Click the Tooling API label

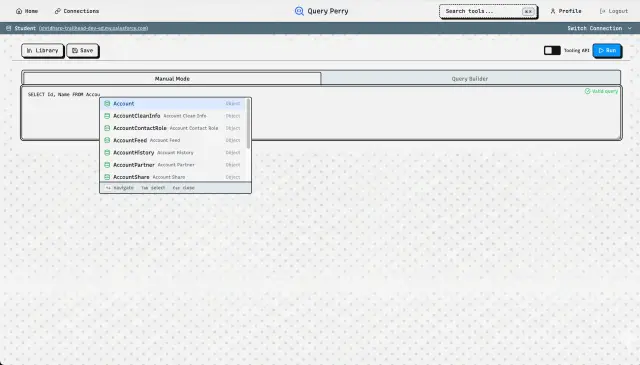577,50
